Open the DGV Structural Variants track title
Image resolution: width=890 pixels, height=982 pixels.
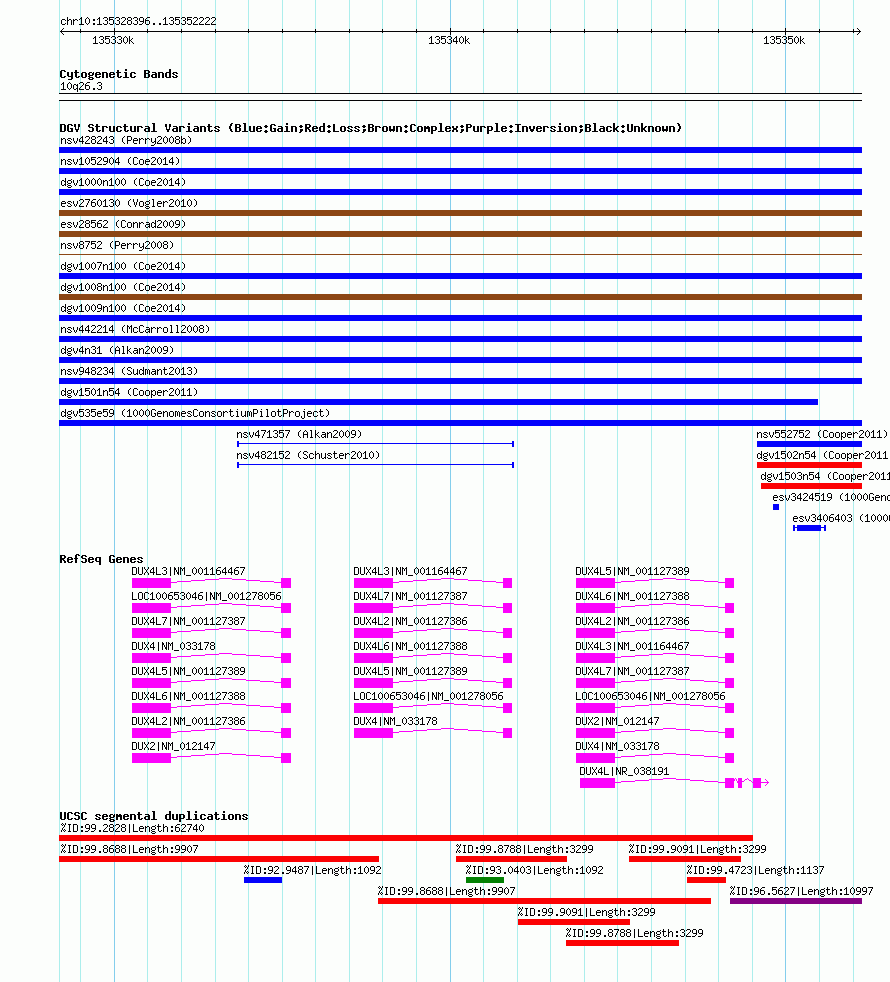click(x=371, y=128)
